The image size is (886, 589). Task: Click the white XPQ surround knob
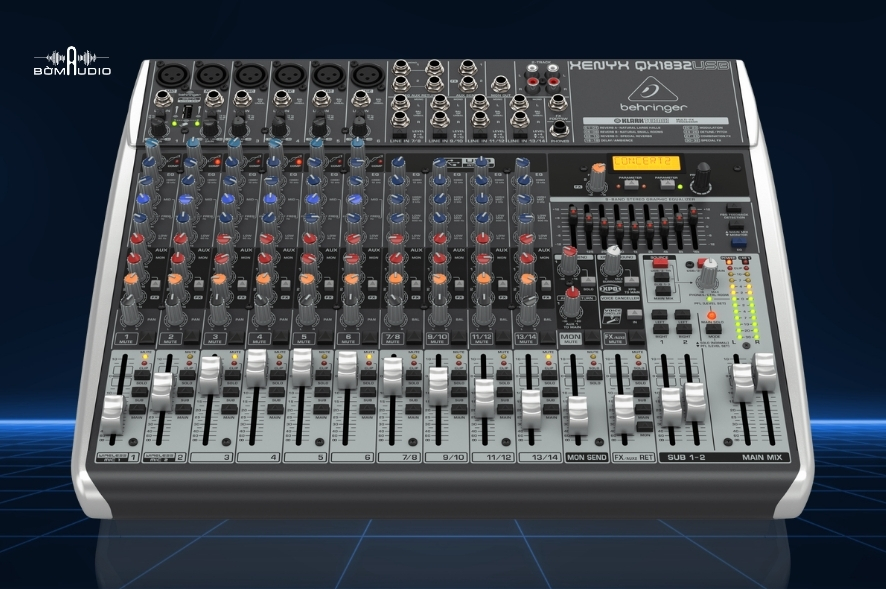tap(613, 259)
